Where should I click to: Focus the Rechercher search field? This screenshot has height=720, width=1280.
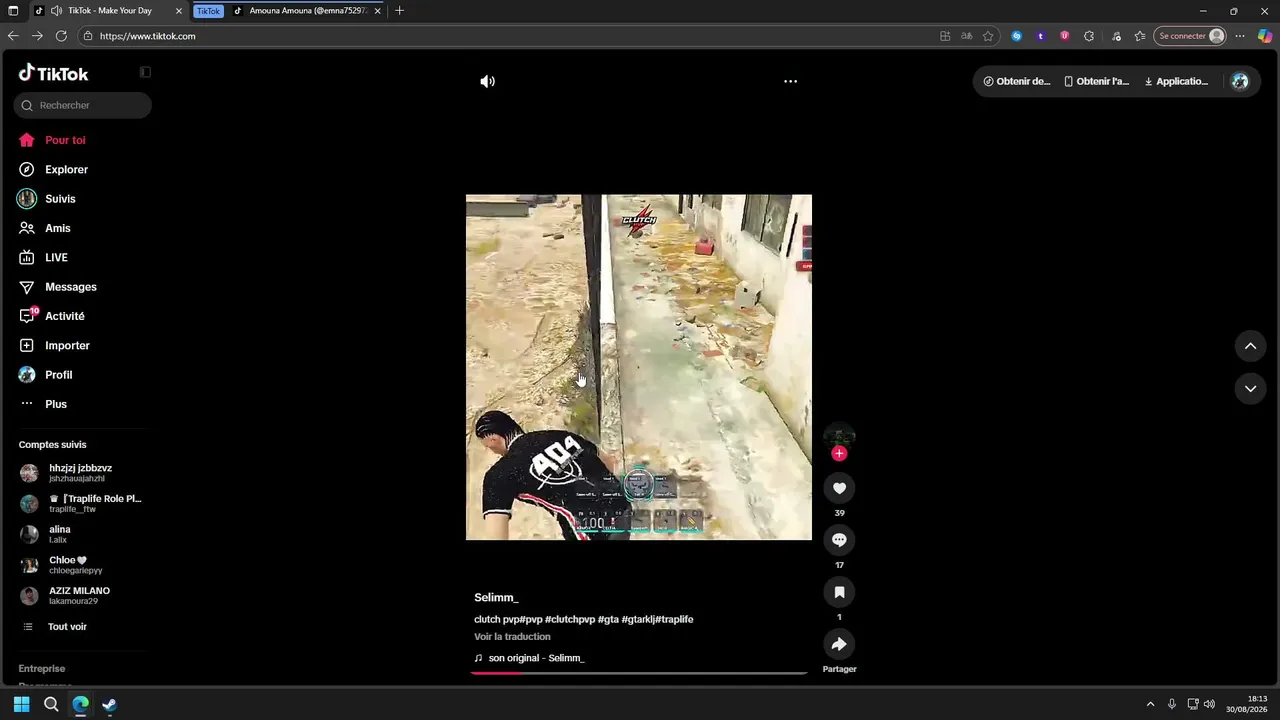coord(83,105)
